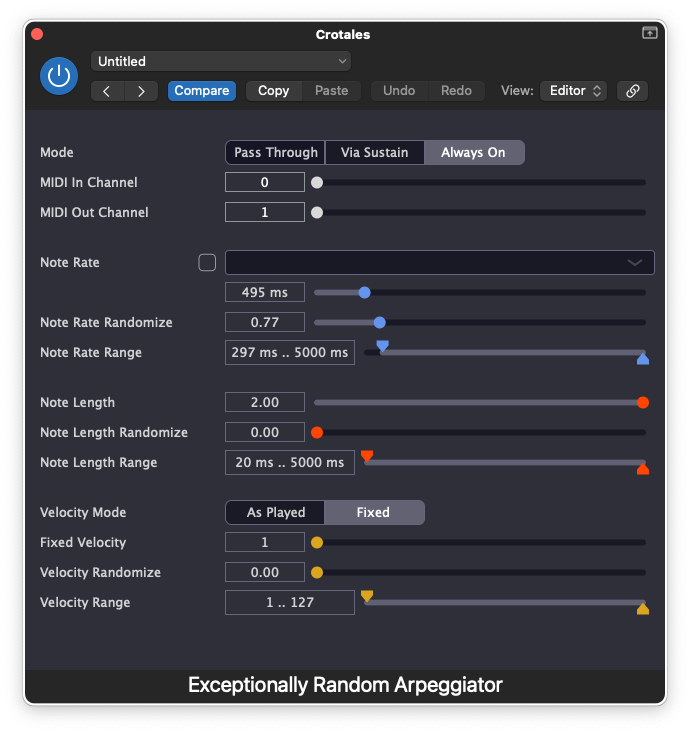Click the 495 ms value field
The height and width of the screenshot is (733, 690).
(265, 292)
